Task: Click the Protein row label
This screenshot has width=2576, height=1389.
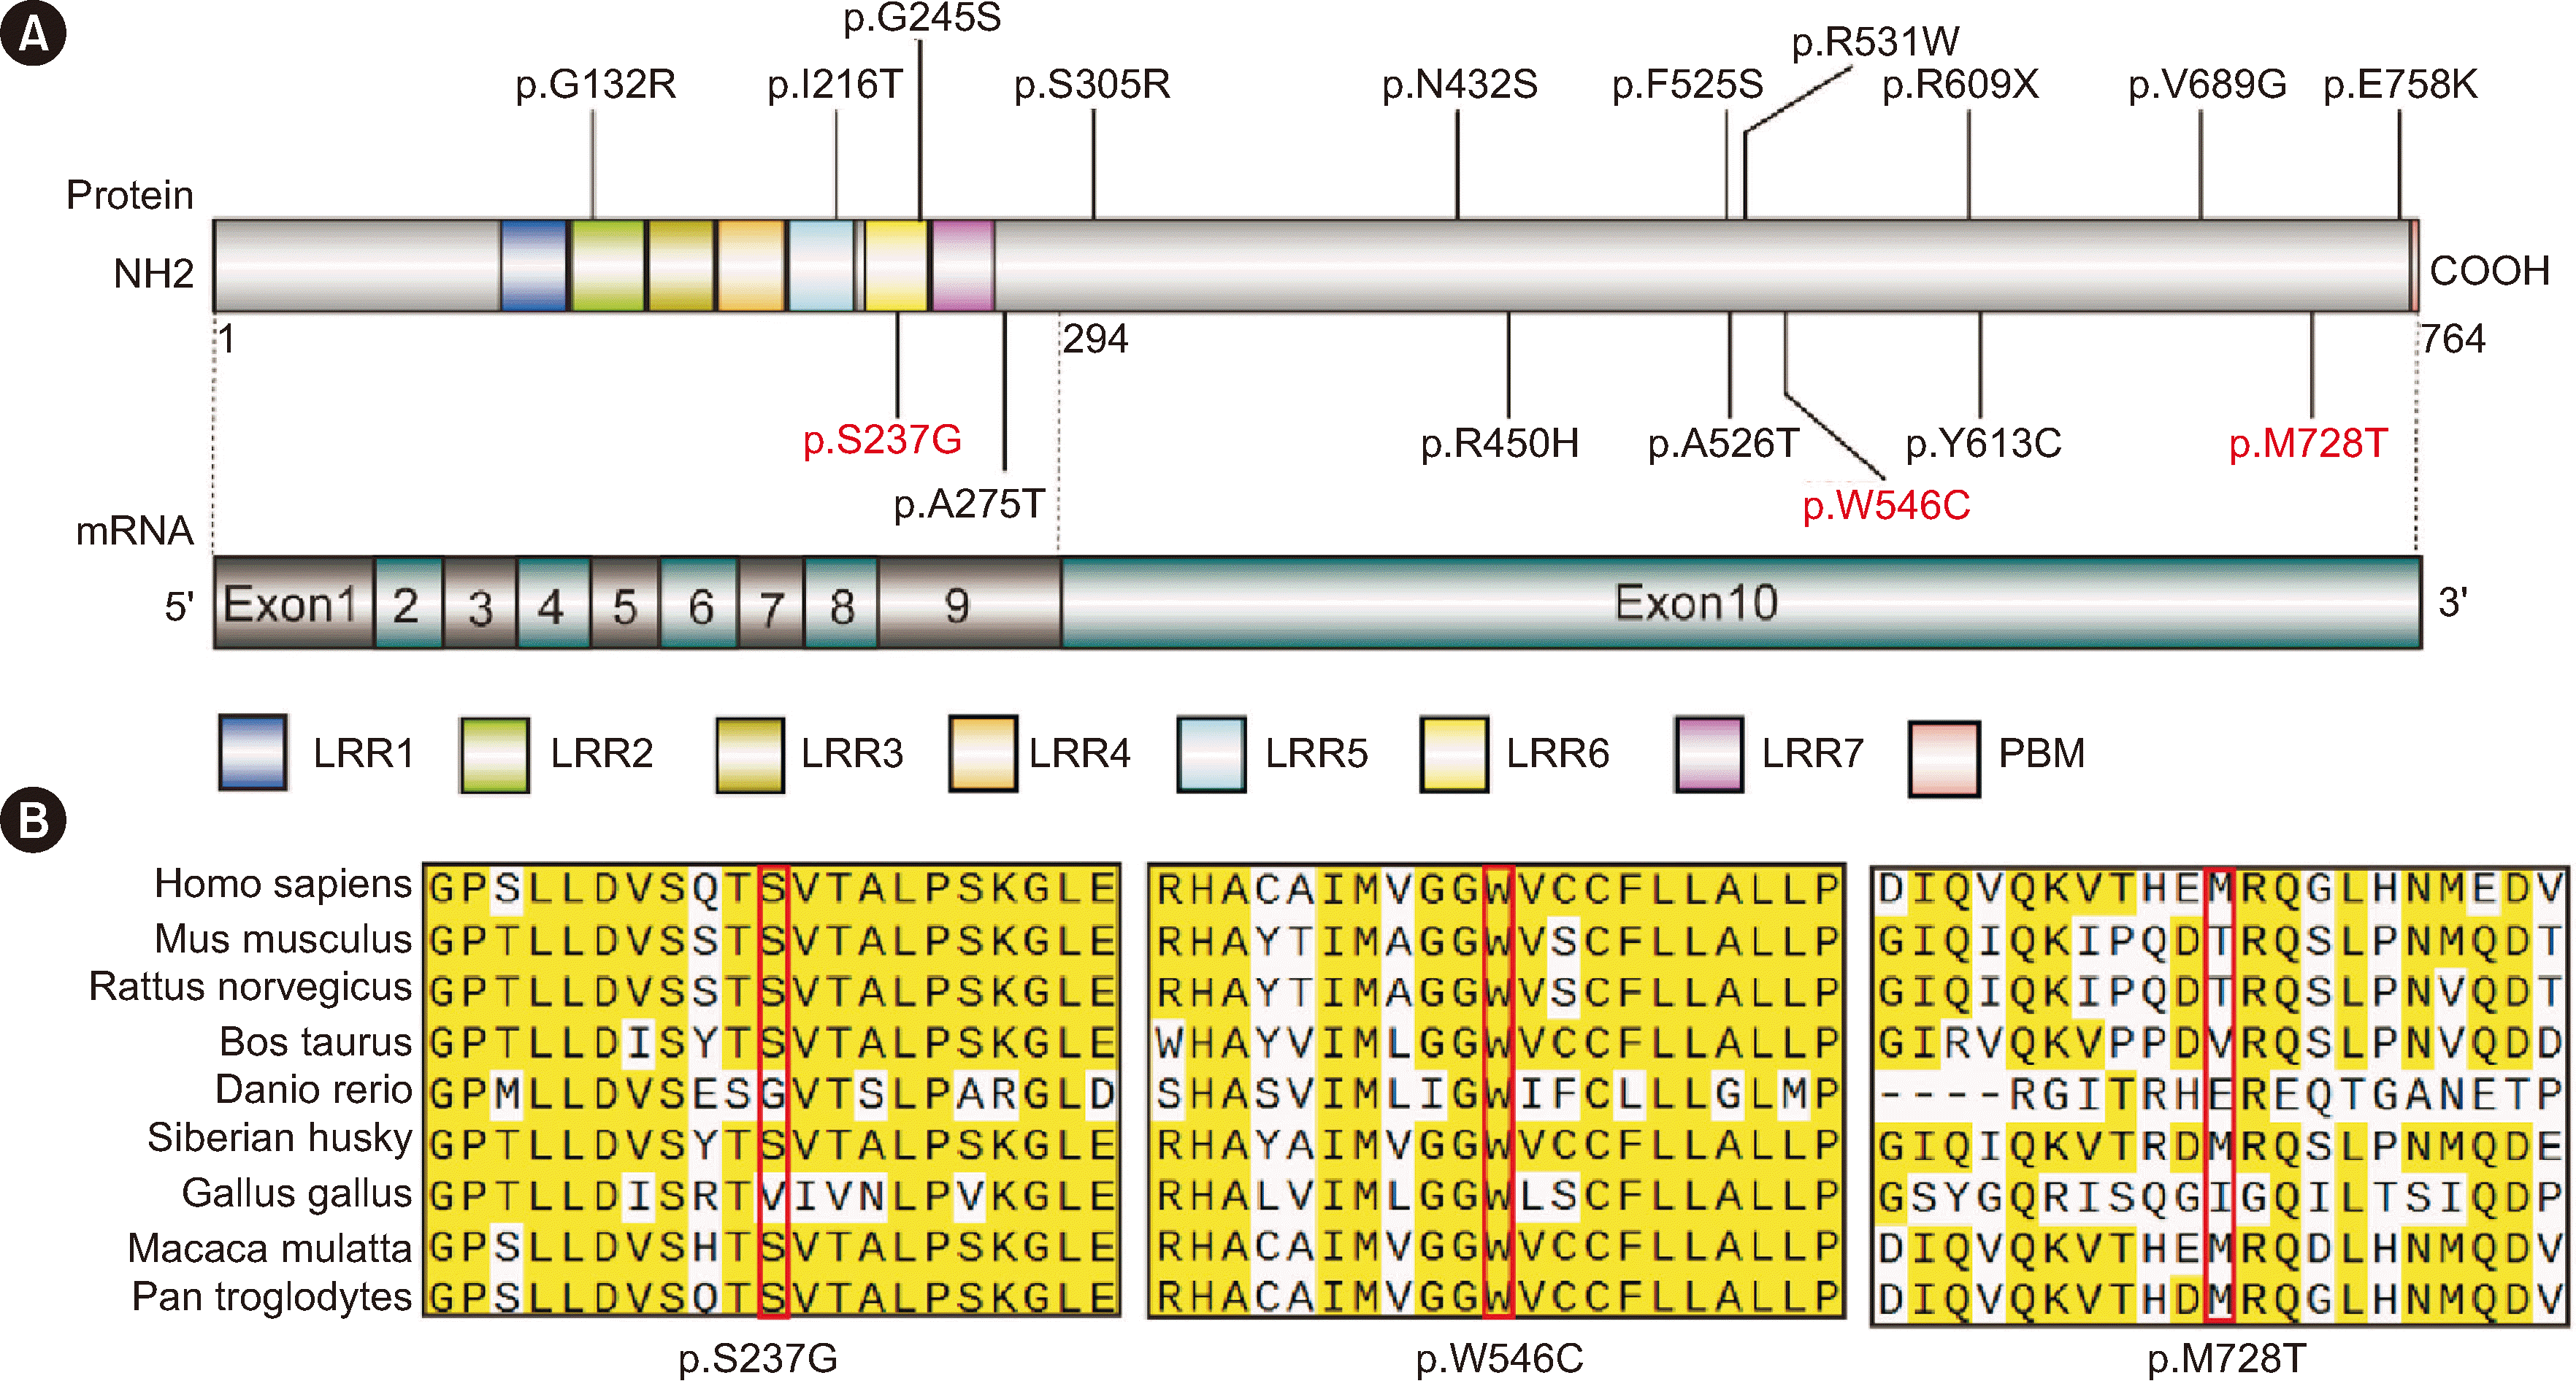Action: click(x=130, y=195)
